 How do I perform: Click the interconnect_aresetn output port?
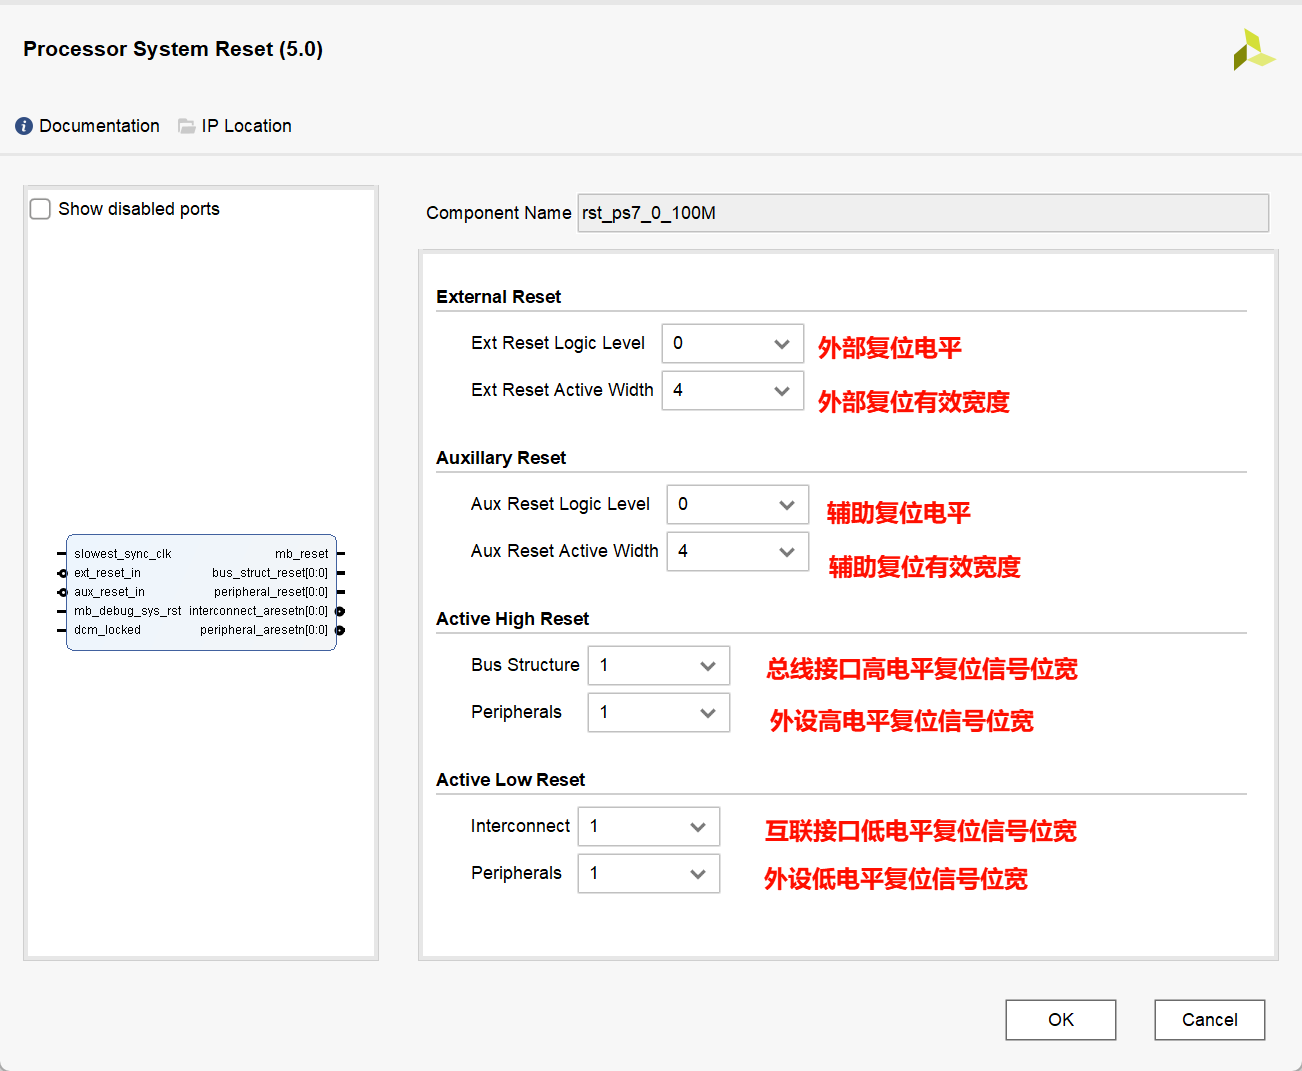coord(259,611)
